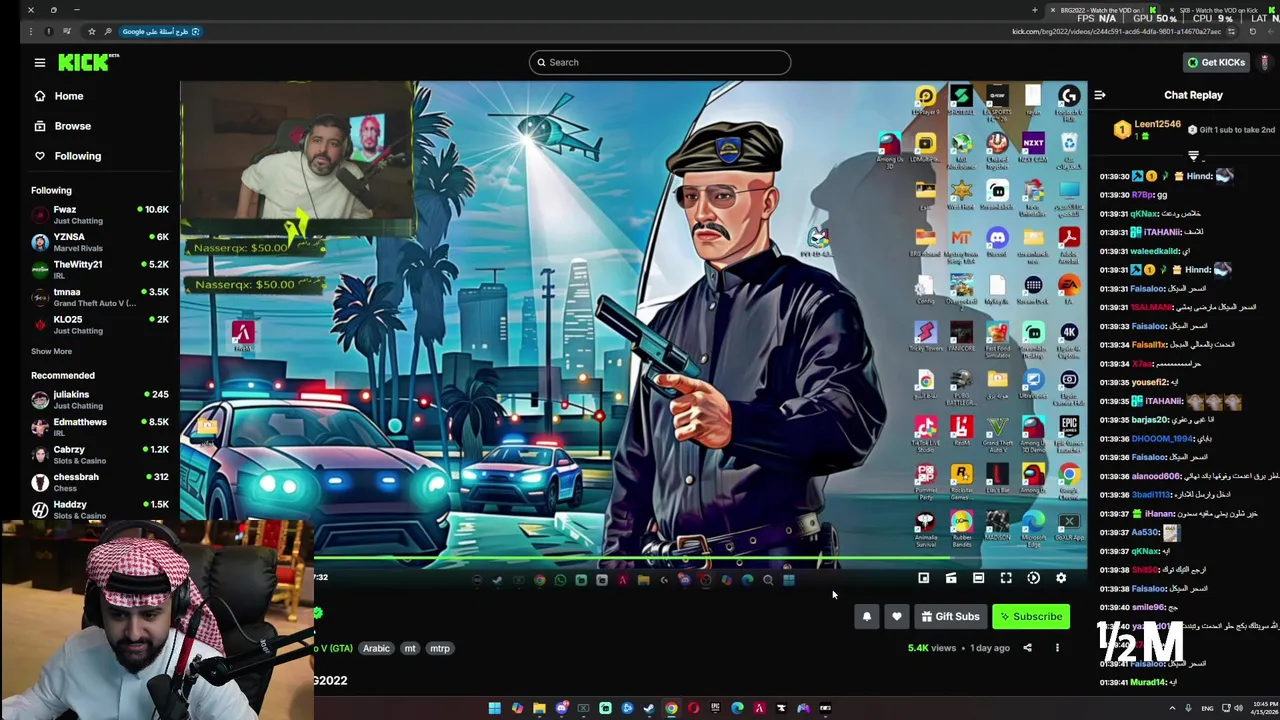1280x720 pixels.
Task: Click the green Subscribe button
Action: [x=1031, y=617]
